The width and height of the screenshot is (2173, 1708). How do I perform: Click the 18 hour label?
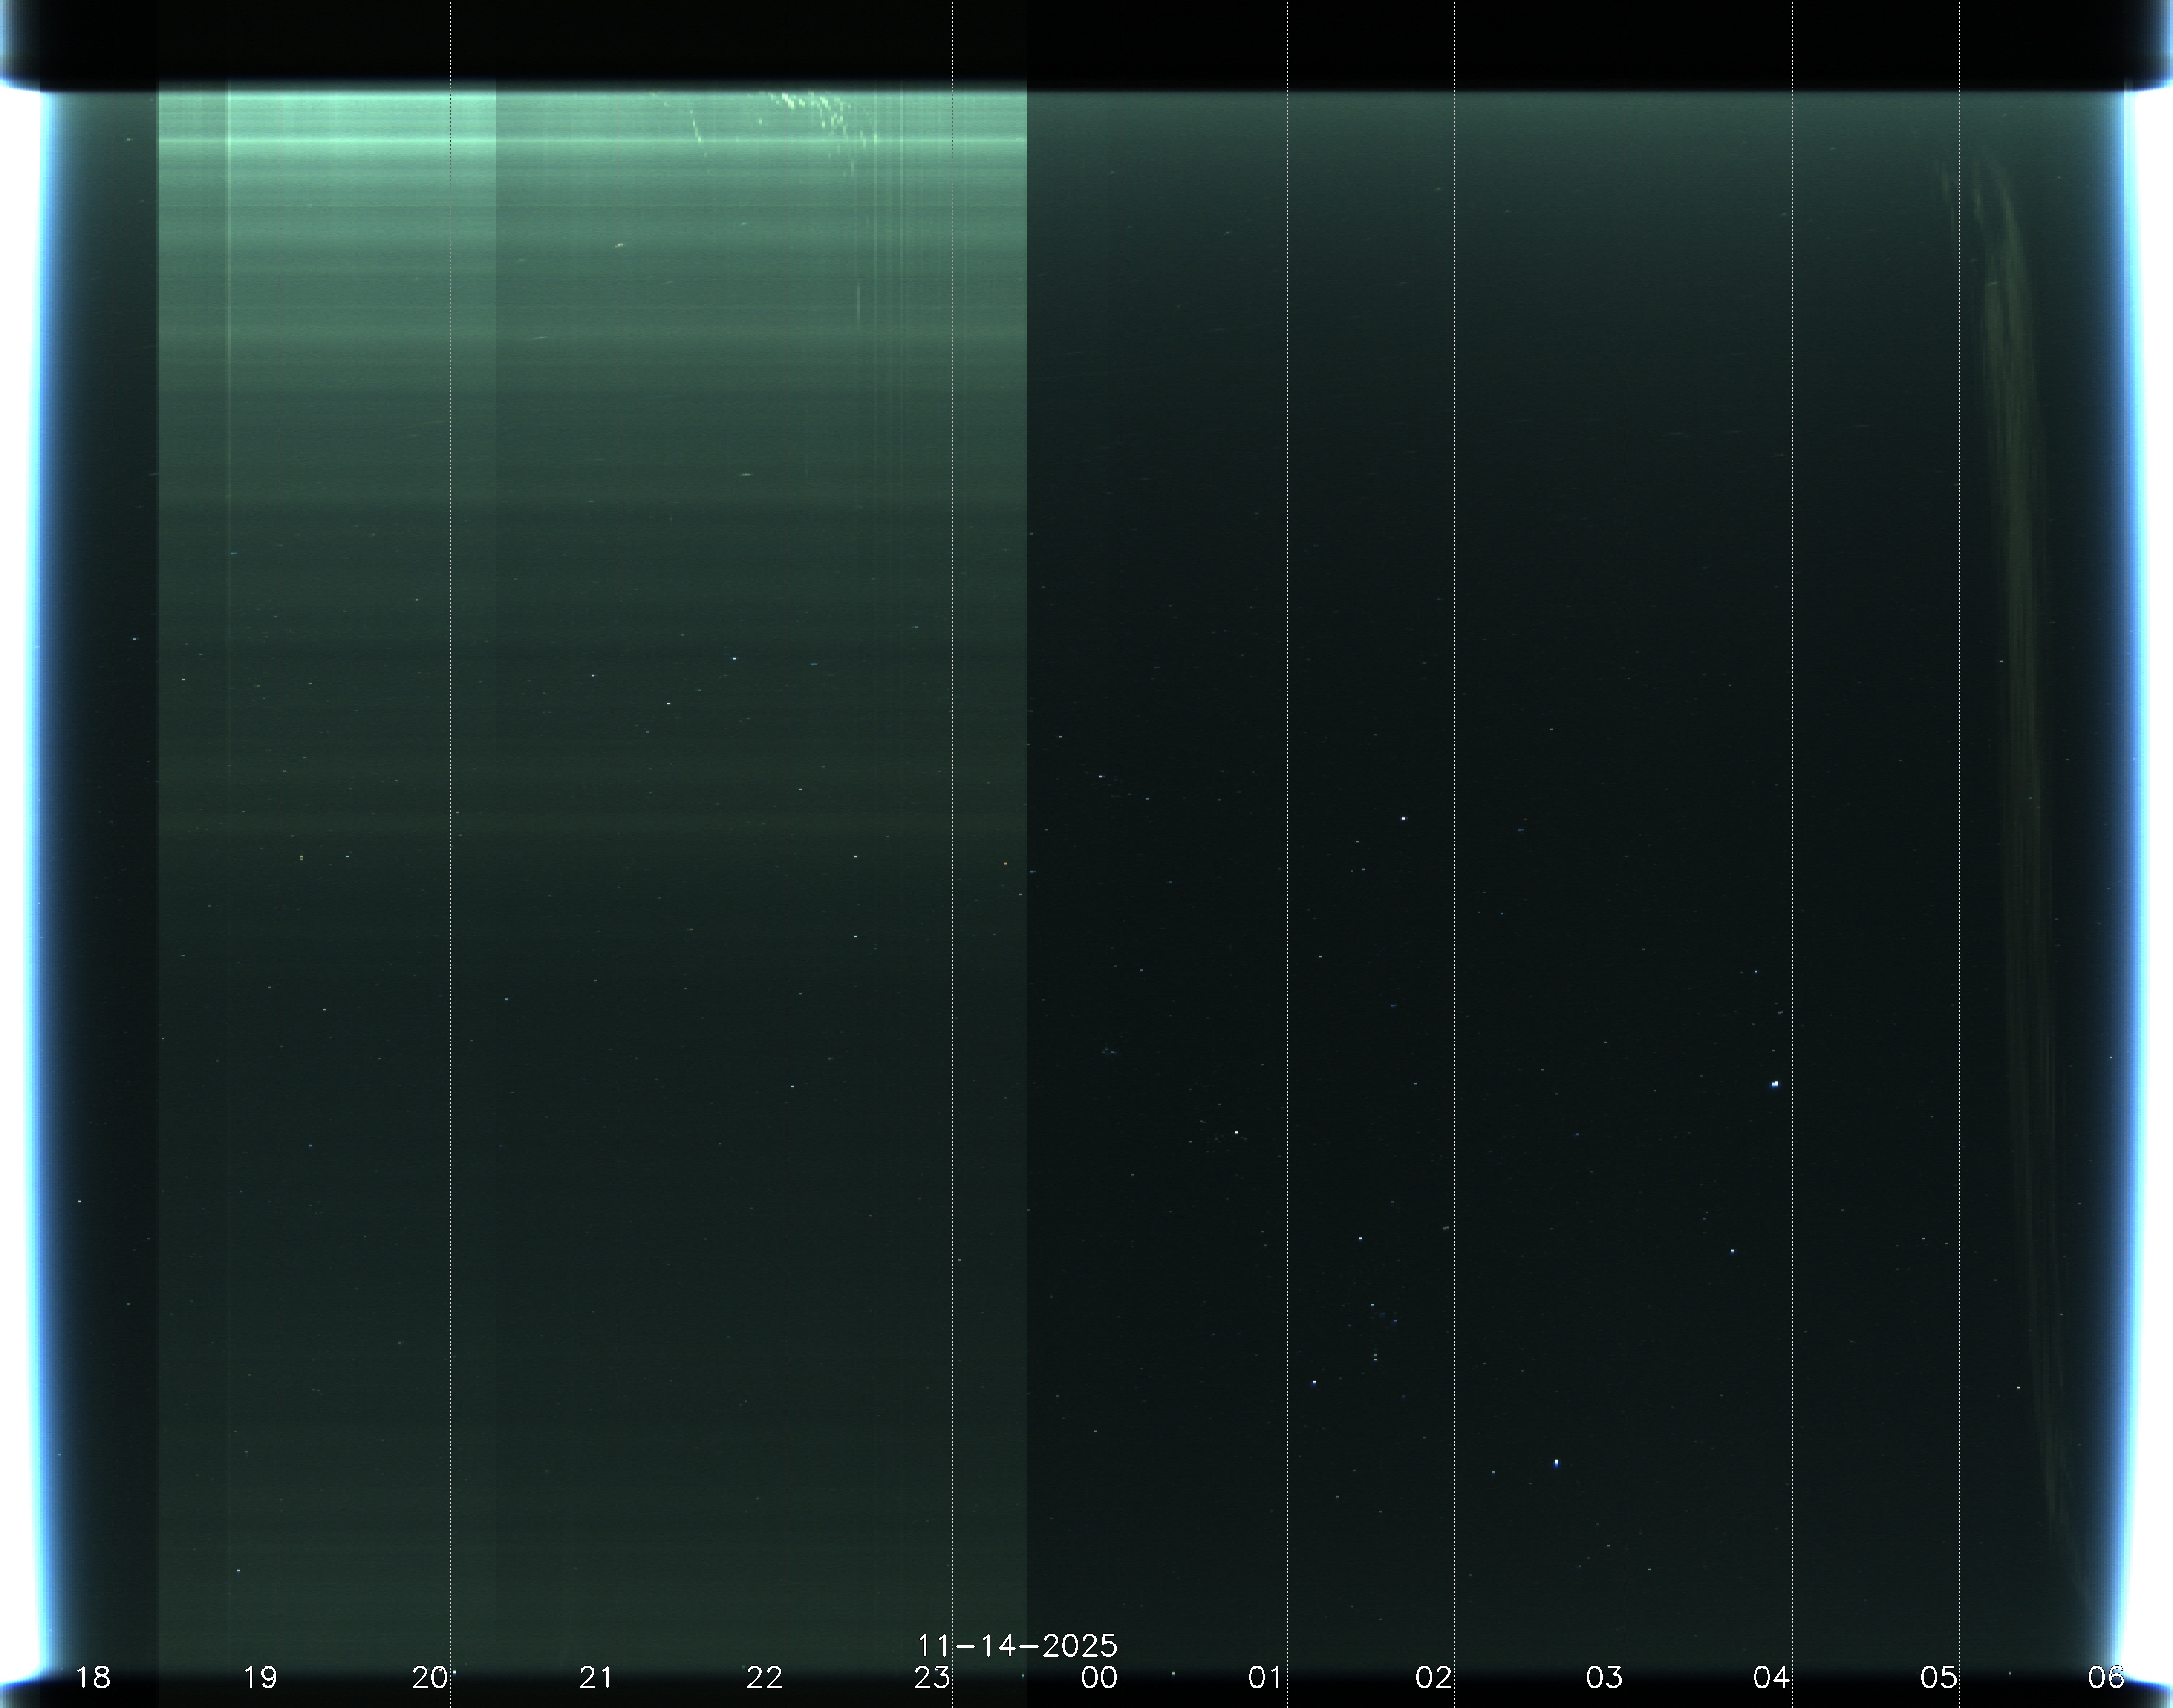click(x=93, y=1677)
